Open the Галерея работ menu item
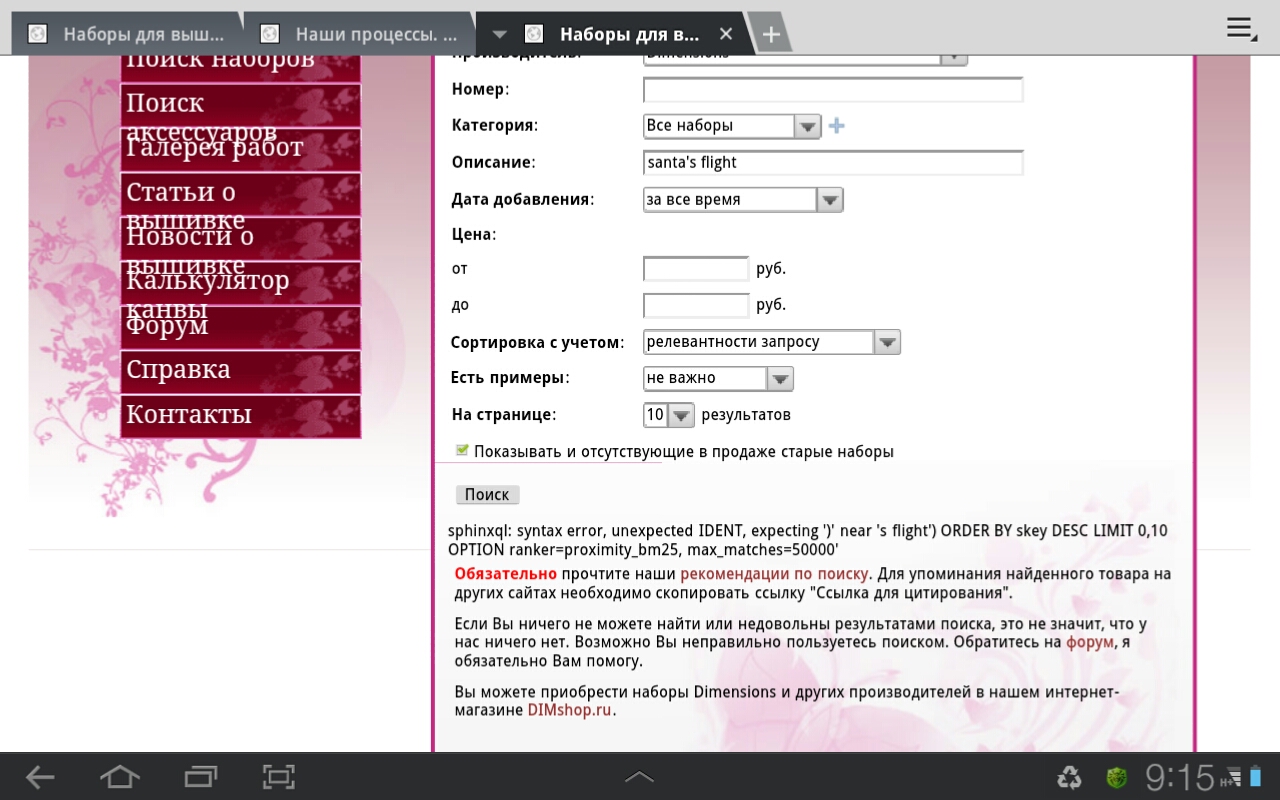Screen dimensions: 1280x800 tap(240, 148)
